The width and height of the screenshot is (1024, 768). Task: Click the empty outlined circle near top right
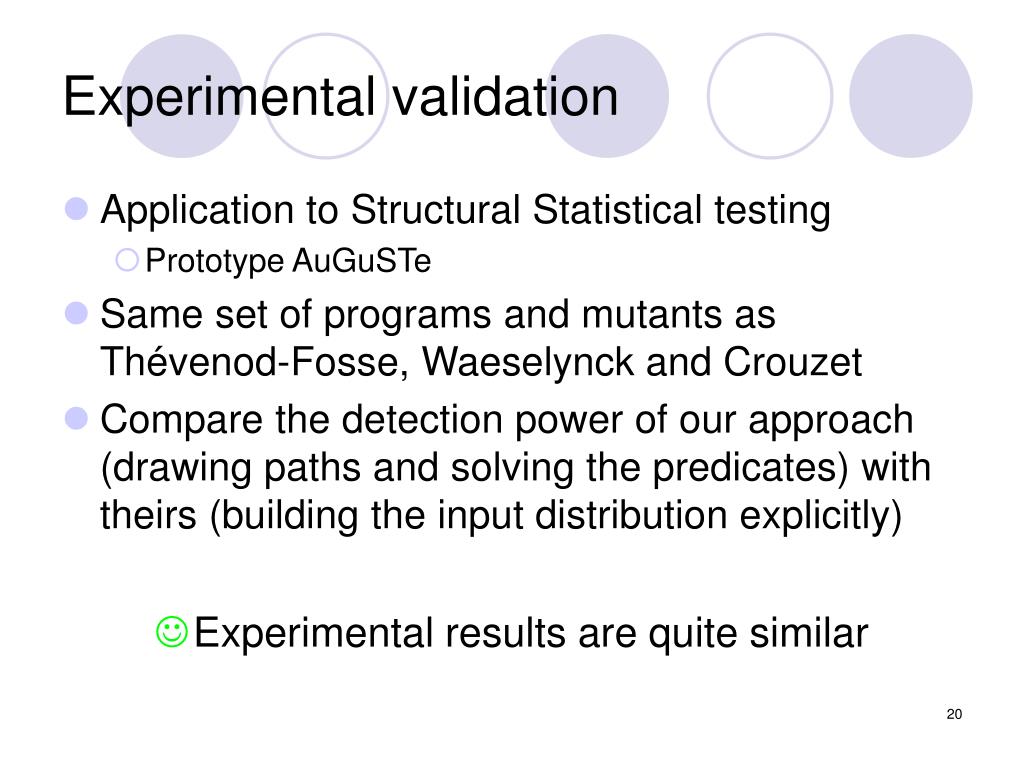pos(770,96)
